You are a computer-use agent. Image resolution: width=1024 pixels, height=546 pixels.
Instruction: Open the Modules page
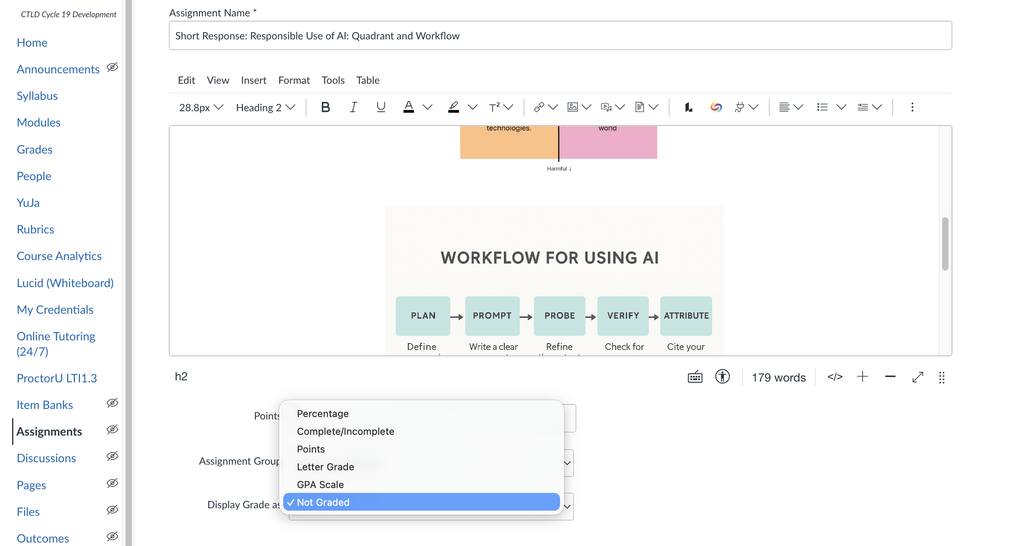(x=39, y=123)
